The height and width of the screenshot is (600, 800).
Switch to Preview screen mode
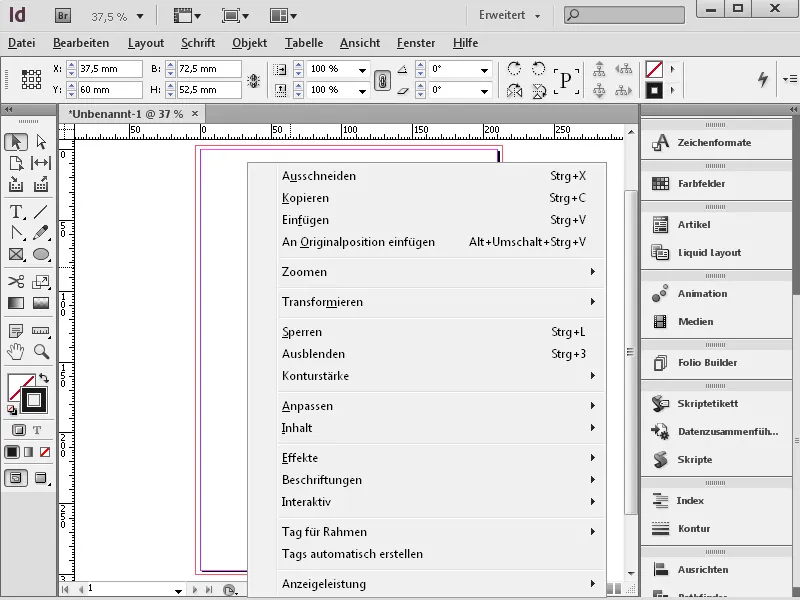pos(41,478)
